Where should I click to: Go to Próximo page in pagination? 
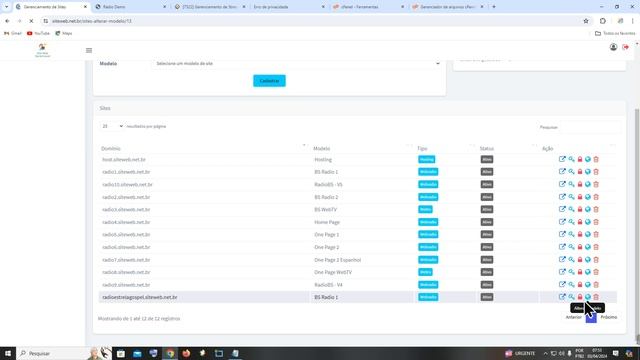(x=609, y=317)
